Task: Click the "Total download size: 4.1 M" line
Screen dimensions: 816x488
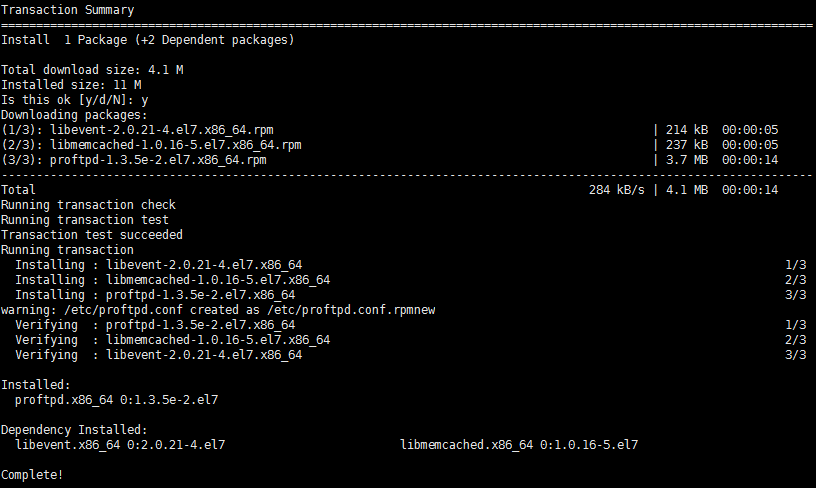Action: point(92,70)
